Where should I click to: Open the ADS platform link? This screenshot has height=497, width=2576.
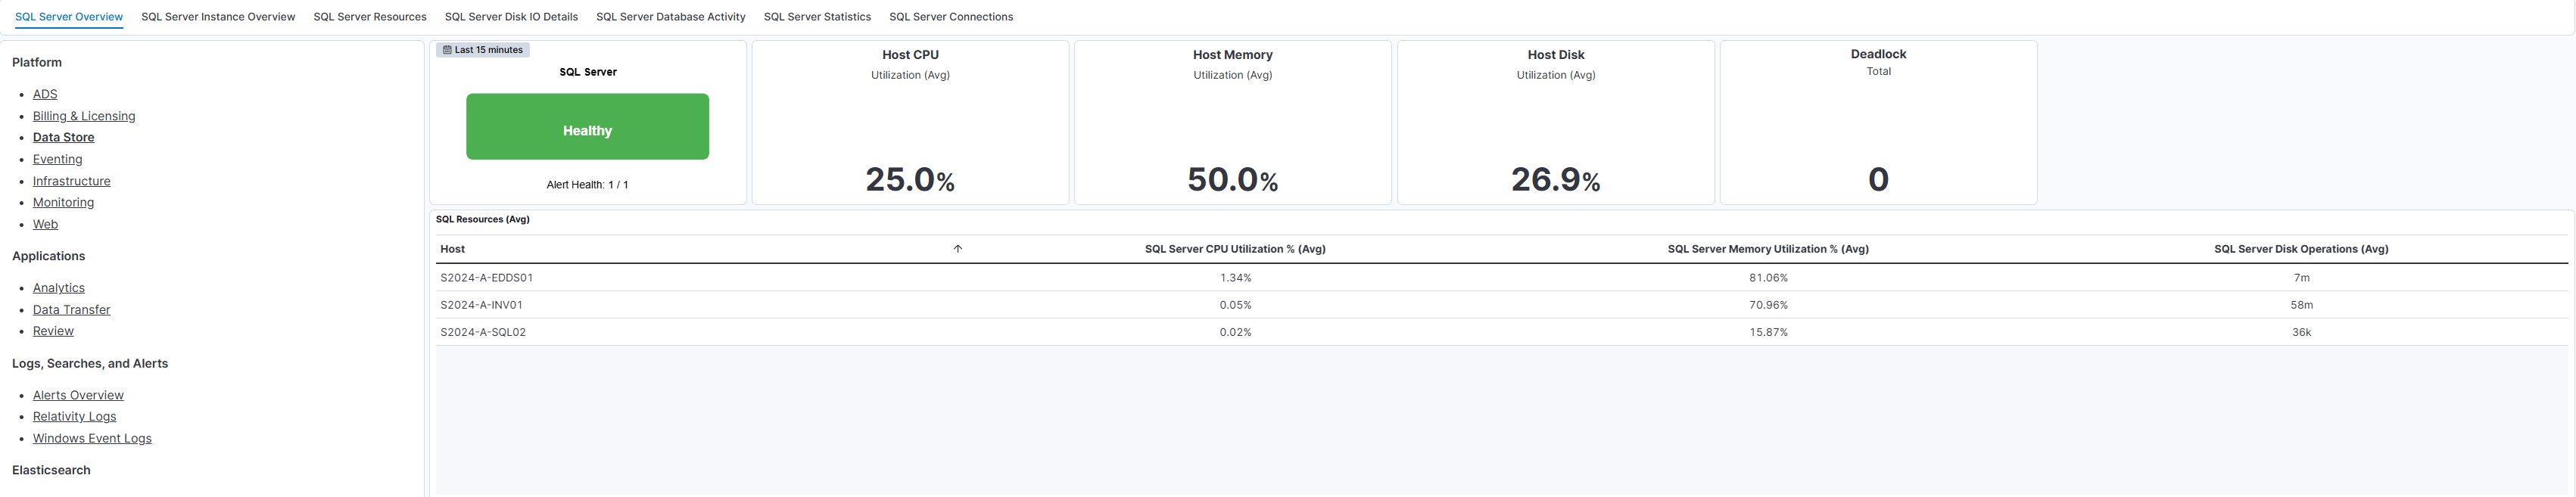coord(45,94)
